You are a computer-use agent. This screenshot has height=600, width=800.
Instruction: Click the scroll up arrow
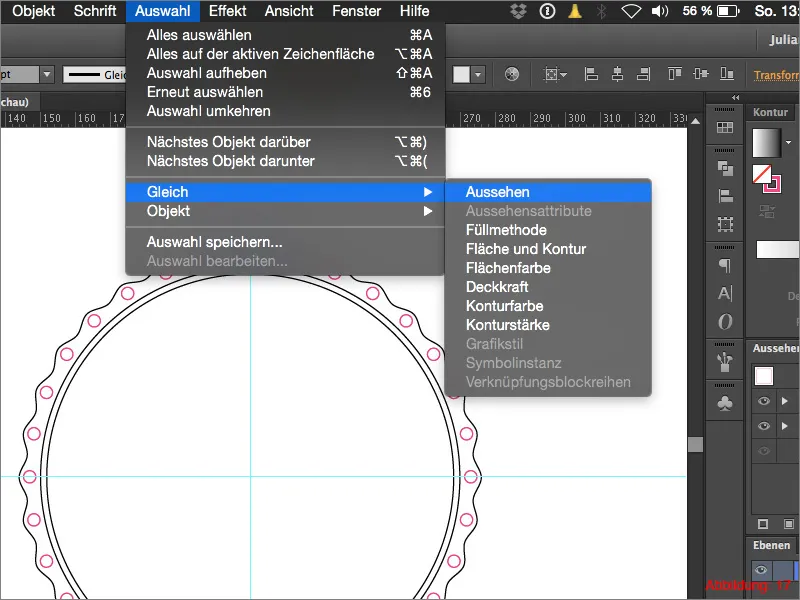[x=695, y=121]
